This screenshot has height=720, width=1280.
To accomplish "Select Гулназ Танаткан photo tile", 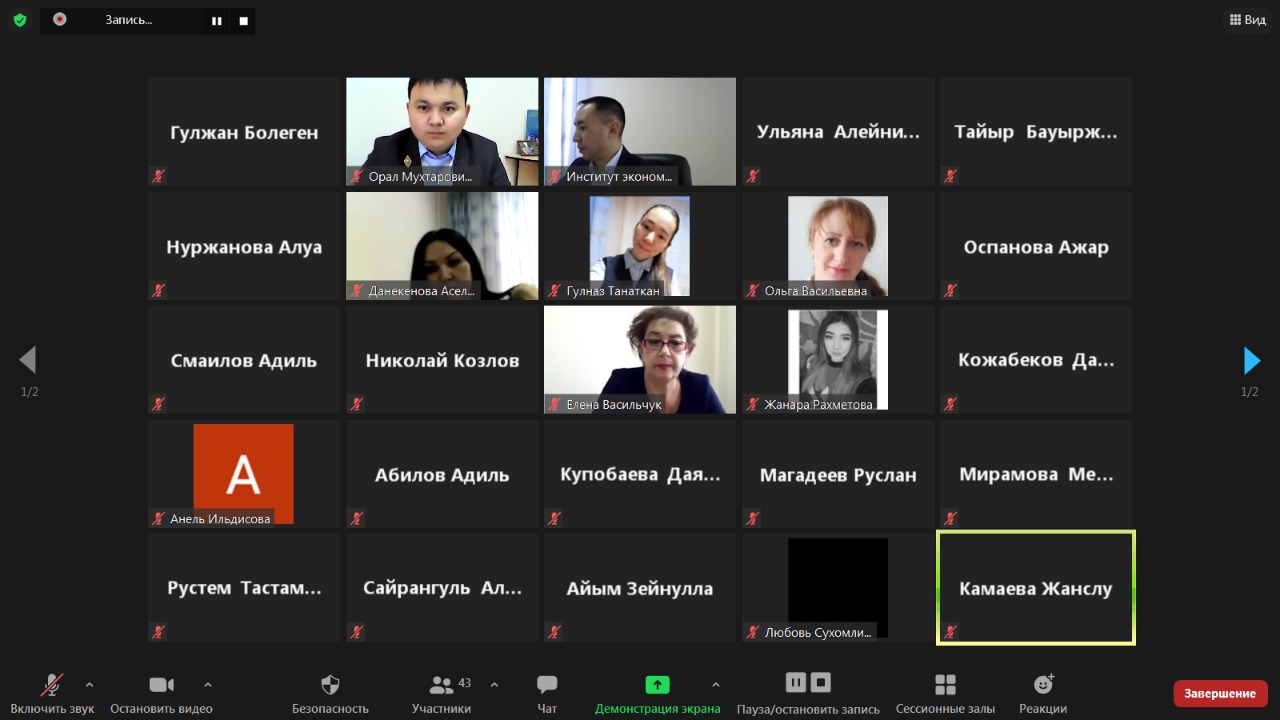I will click(x=640, y=246).
